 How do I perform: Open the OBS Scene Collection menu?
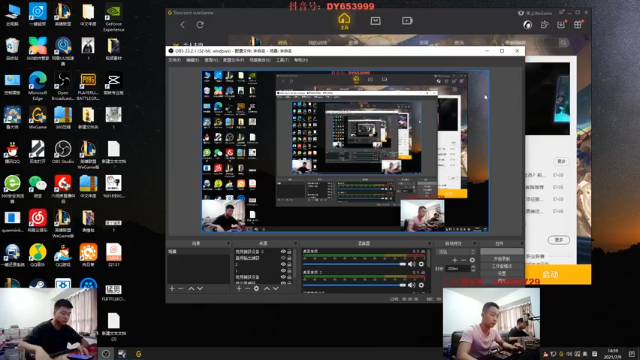point(260,60)
